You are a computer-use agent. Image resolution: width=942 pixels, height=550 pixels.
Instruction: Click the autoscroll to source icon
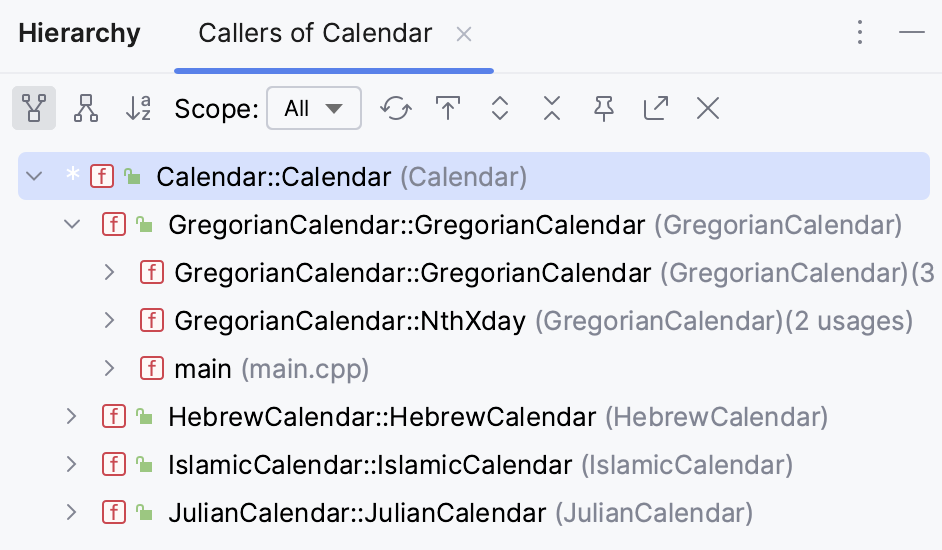point(448,108)
